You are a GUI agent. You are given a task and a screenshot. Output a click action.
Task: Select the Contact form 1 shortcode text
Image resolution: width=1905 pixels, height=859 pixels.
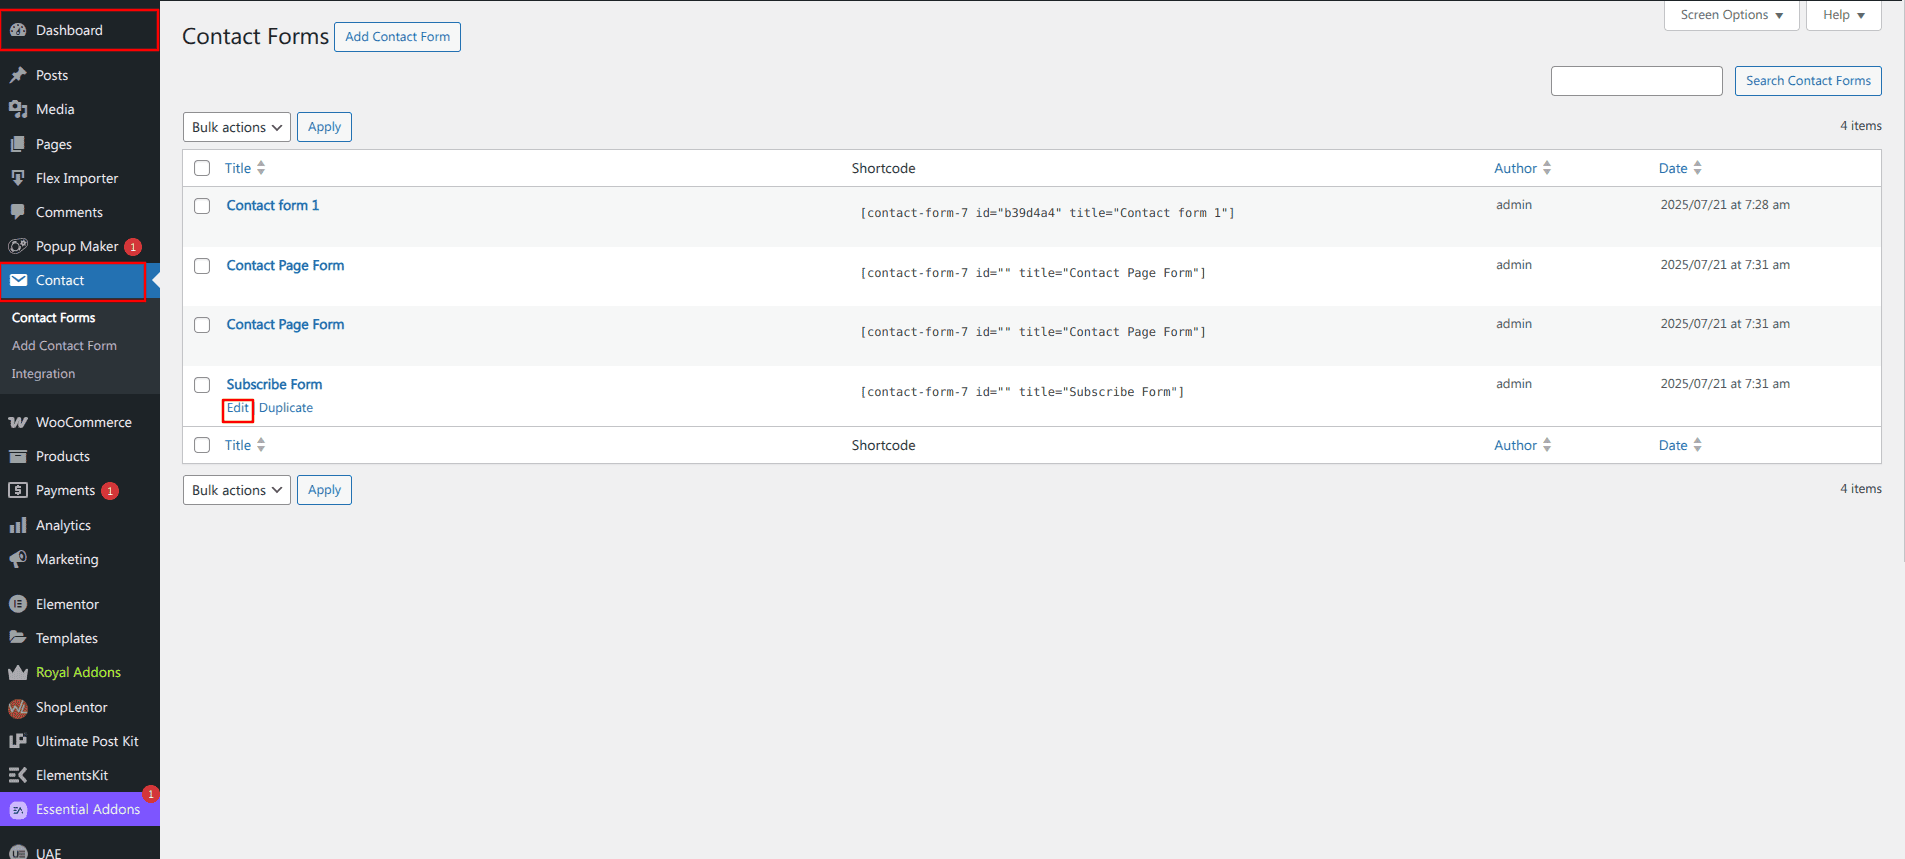(x=1047, y=213)
